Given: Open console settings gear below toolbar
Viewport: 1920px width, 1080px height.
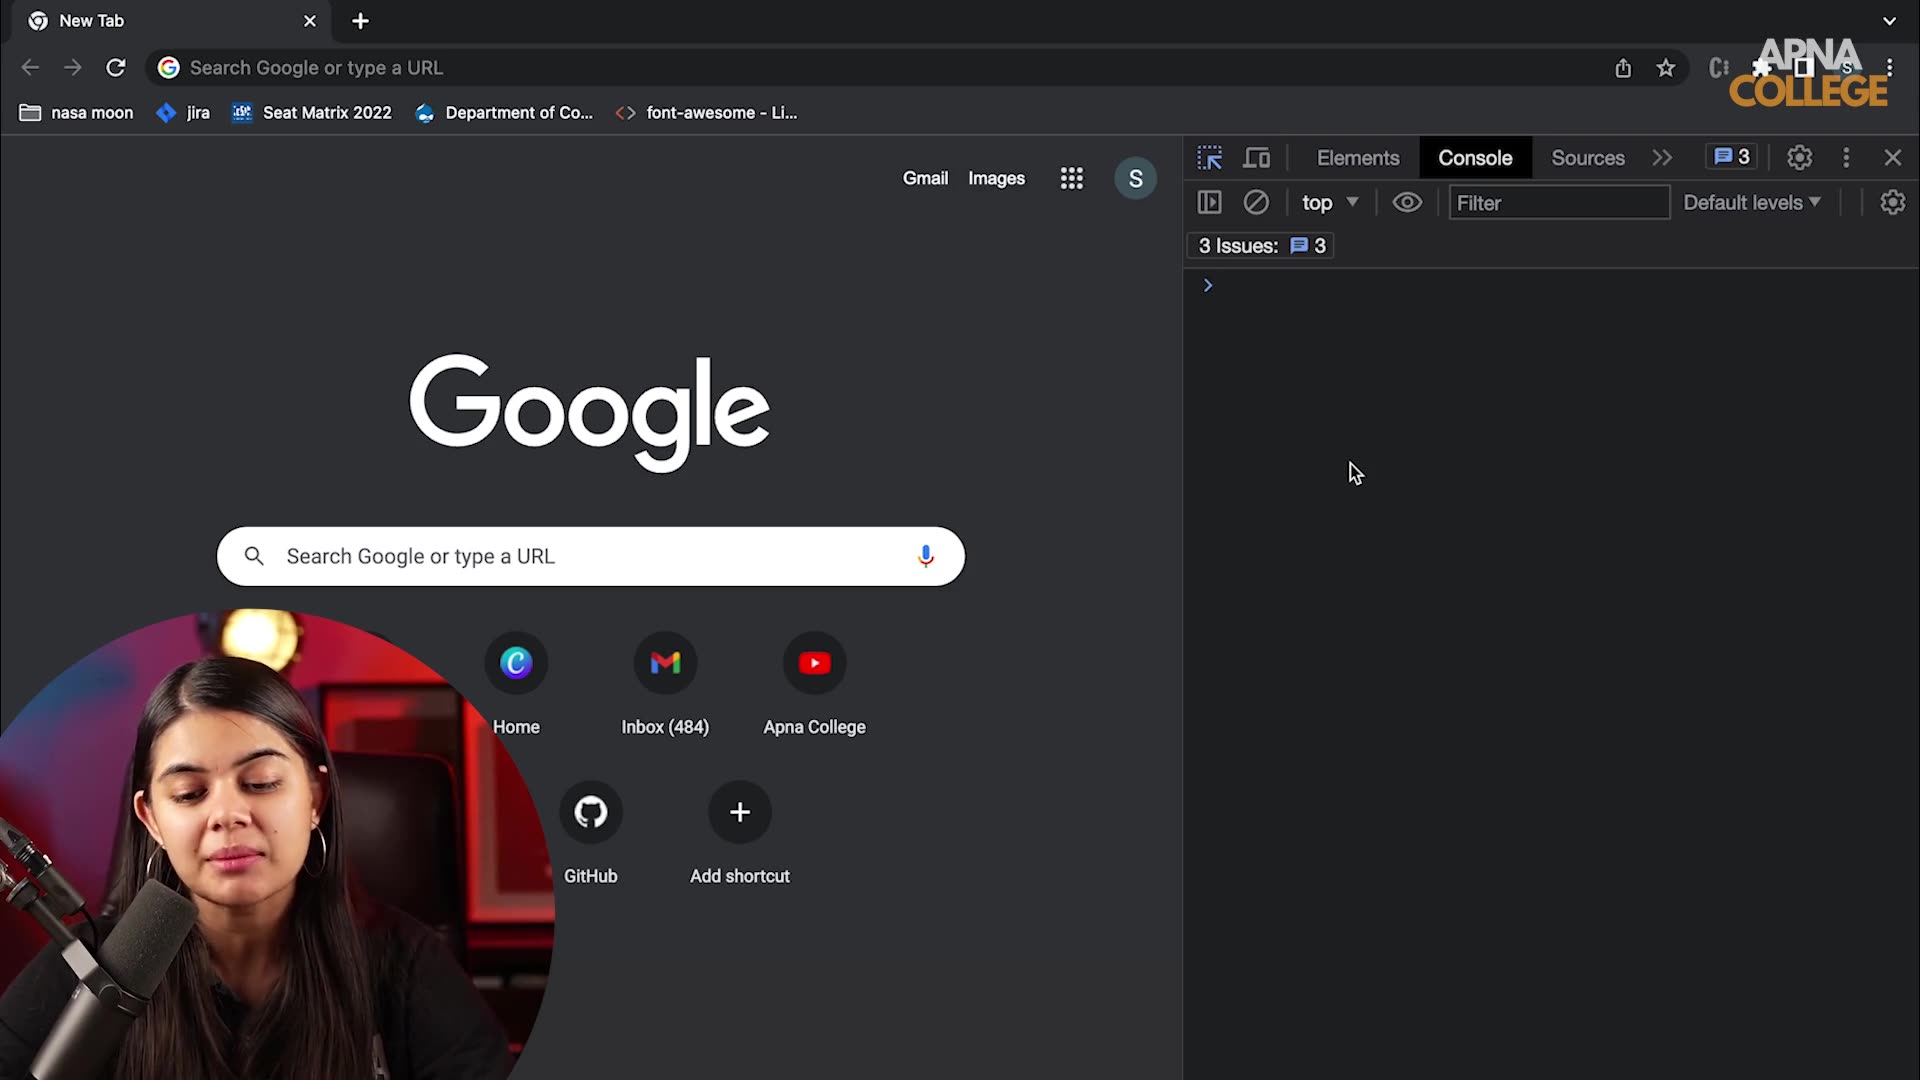Looking at the screenshot, I should click(1892, 203).
